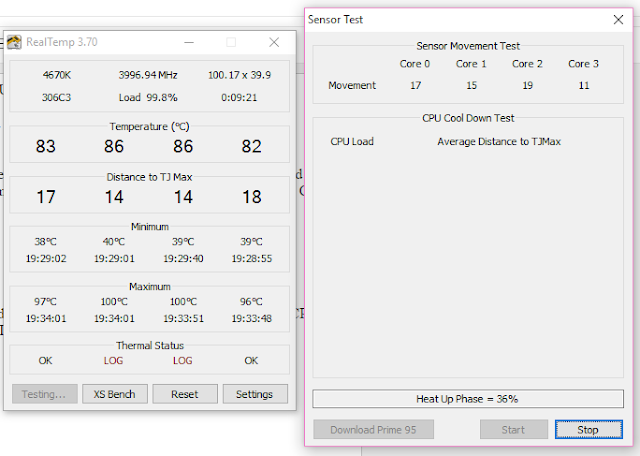Click the 97°C maximum temperature
Screen dimensions: 640x456
tap(45, 302)
